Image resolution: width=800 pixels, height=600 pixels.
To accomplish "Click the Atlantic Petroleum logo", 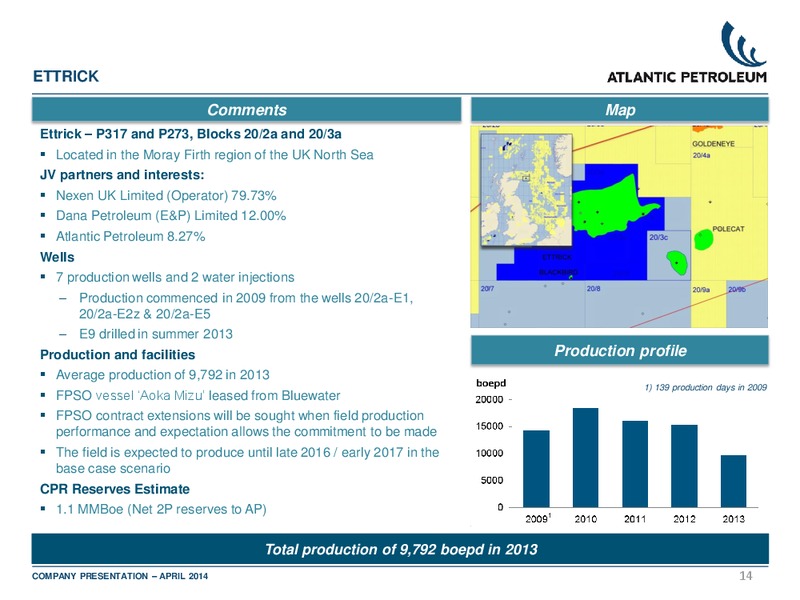I will coord(687,53).
